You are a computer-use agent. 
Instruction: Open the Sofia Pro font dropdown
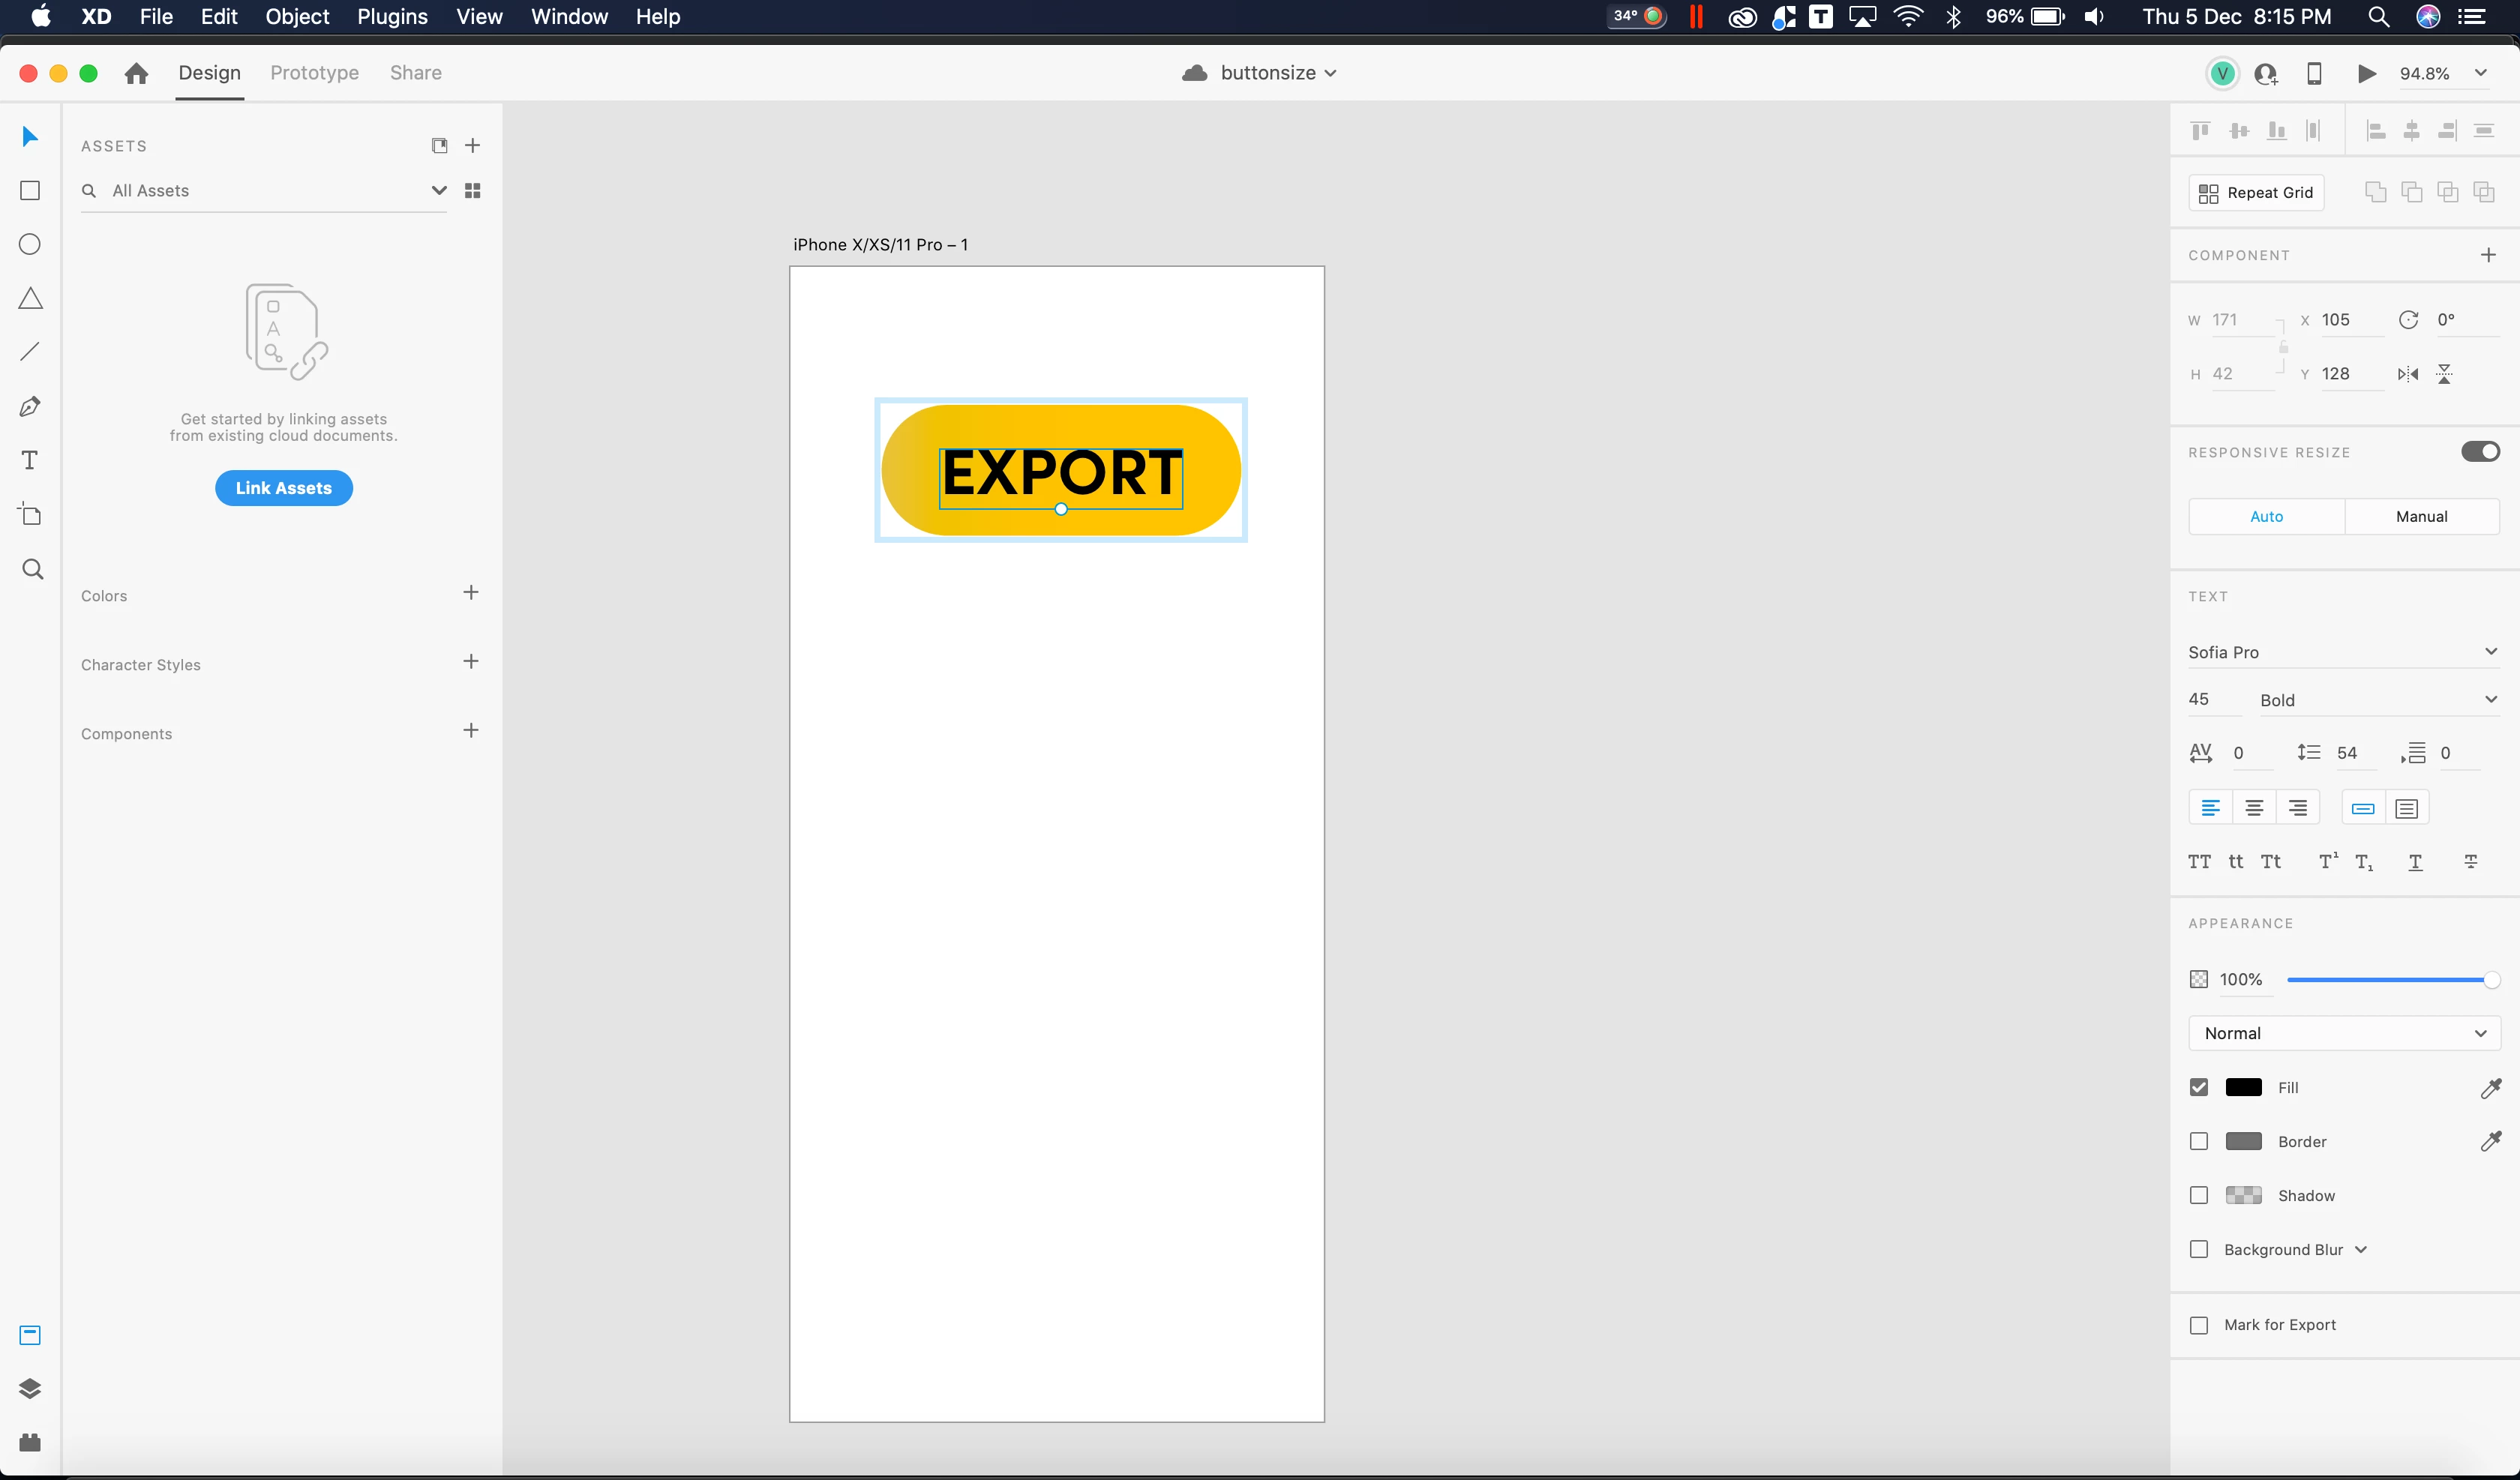point(2490,652)
